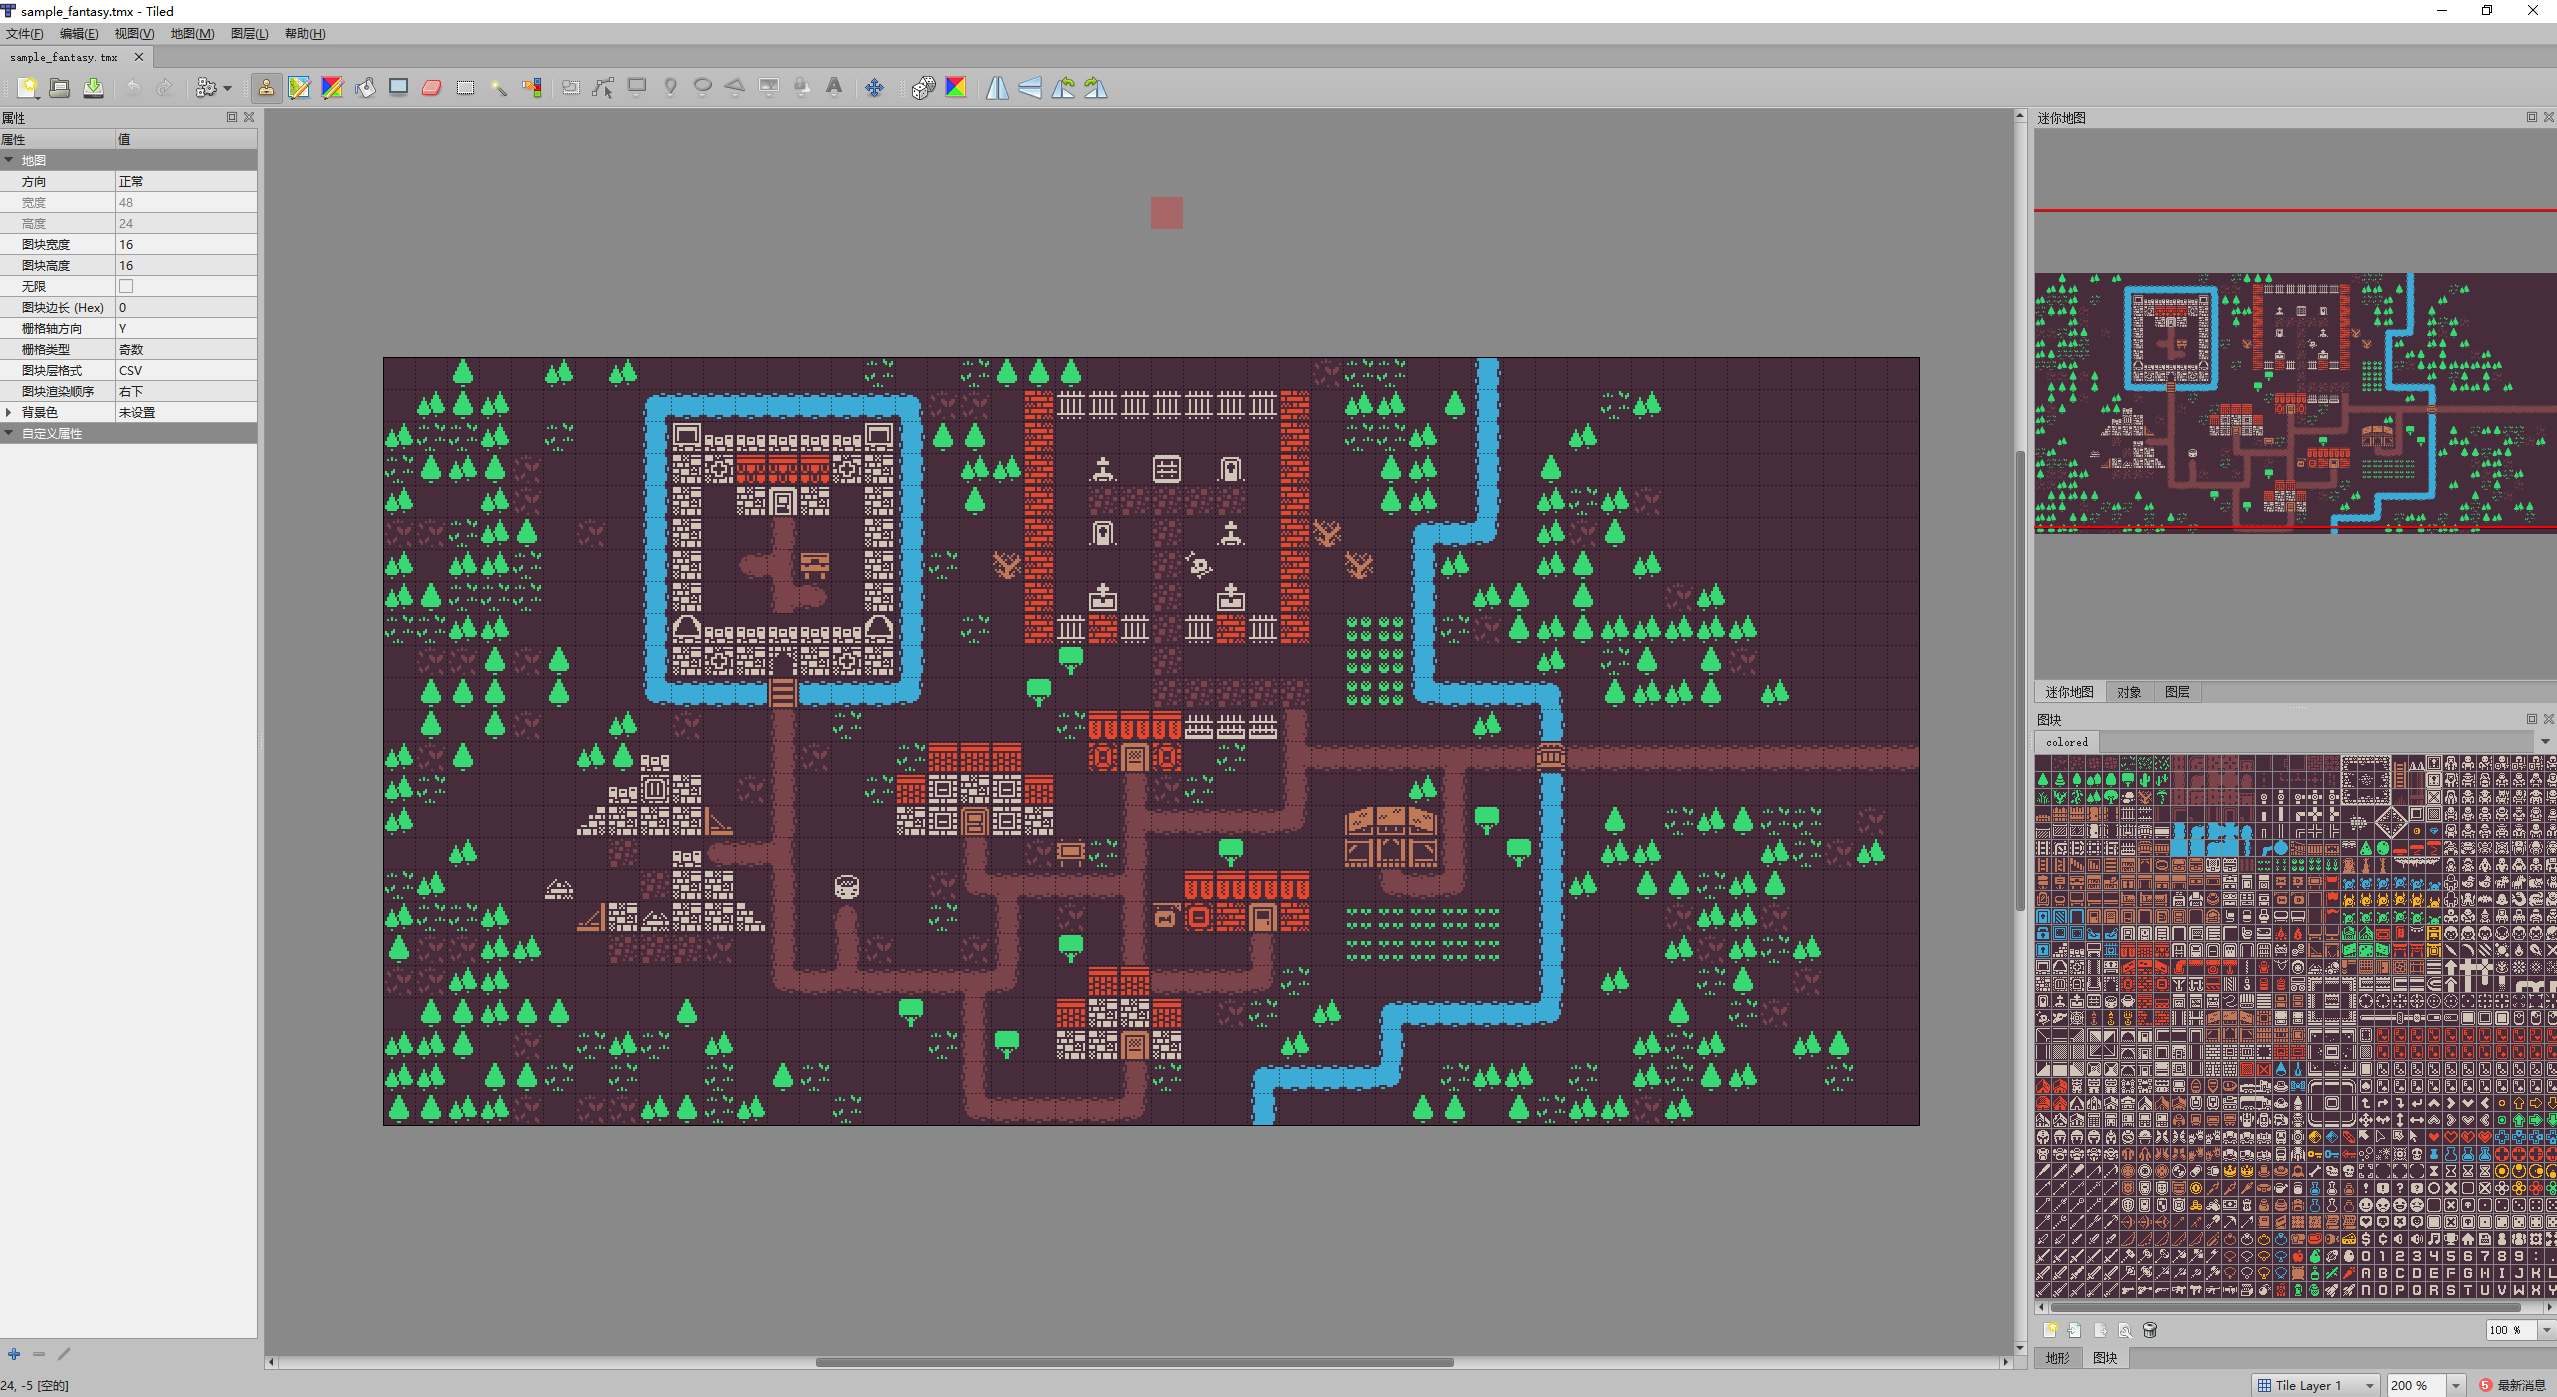Click the 最新消息 news button
This screenshot has width=2557, height=1397.
[x=2512, y=1385]
